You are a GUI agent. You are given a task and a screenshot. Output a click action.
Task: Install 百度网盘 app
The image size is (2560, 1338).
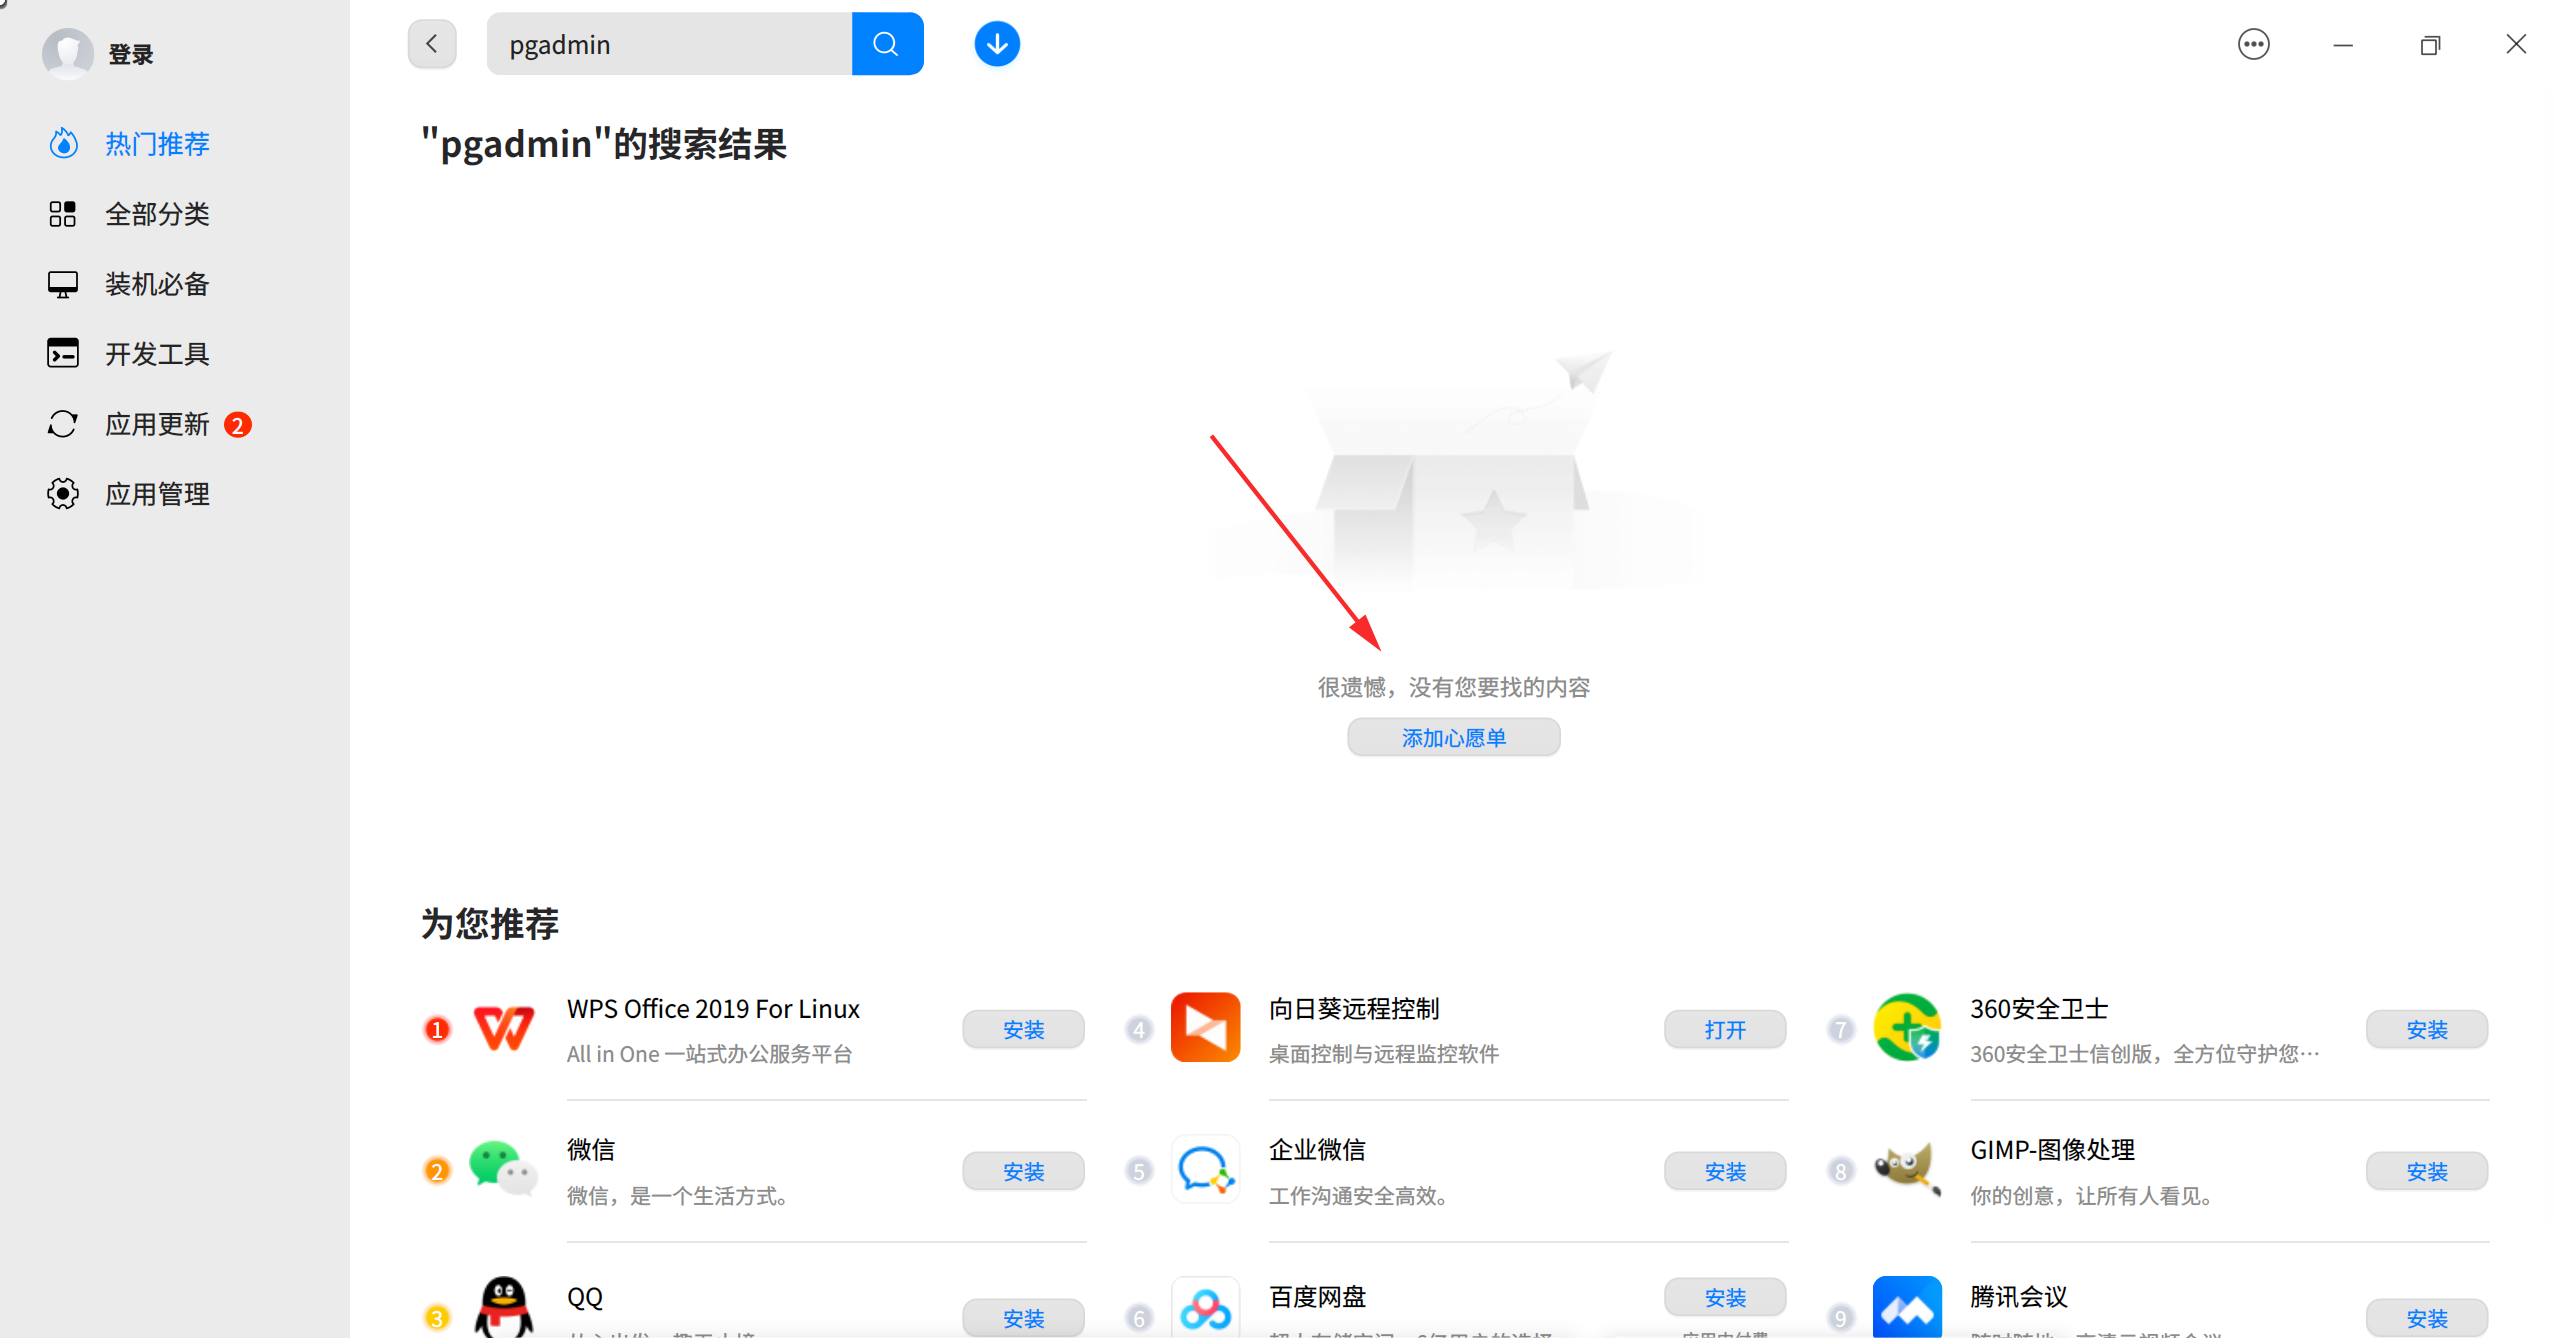tap(1725, 1297)
